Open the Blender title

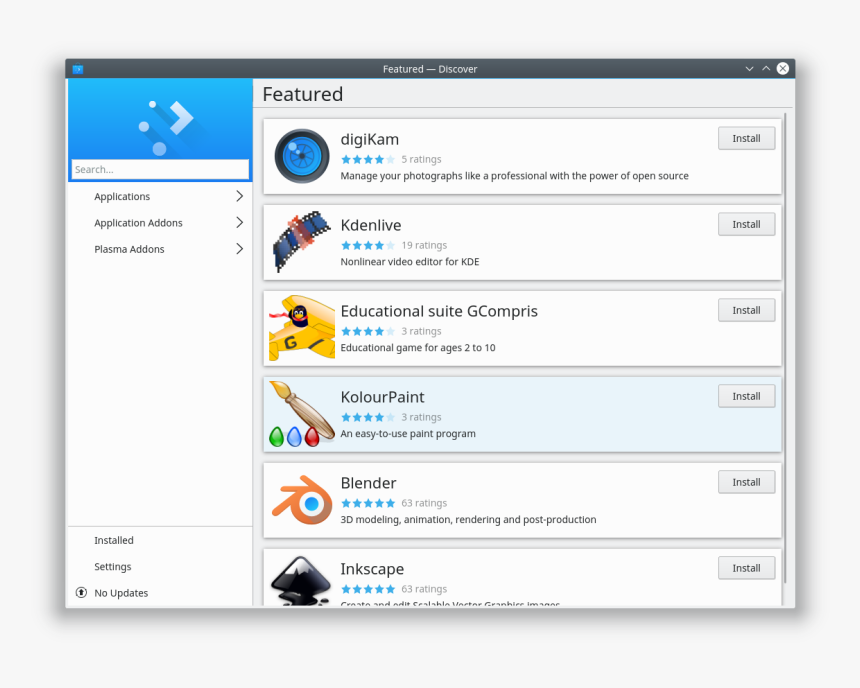pyautogui.click(x=368, y=483)
